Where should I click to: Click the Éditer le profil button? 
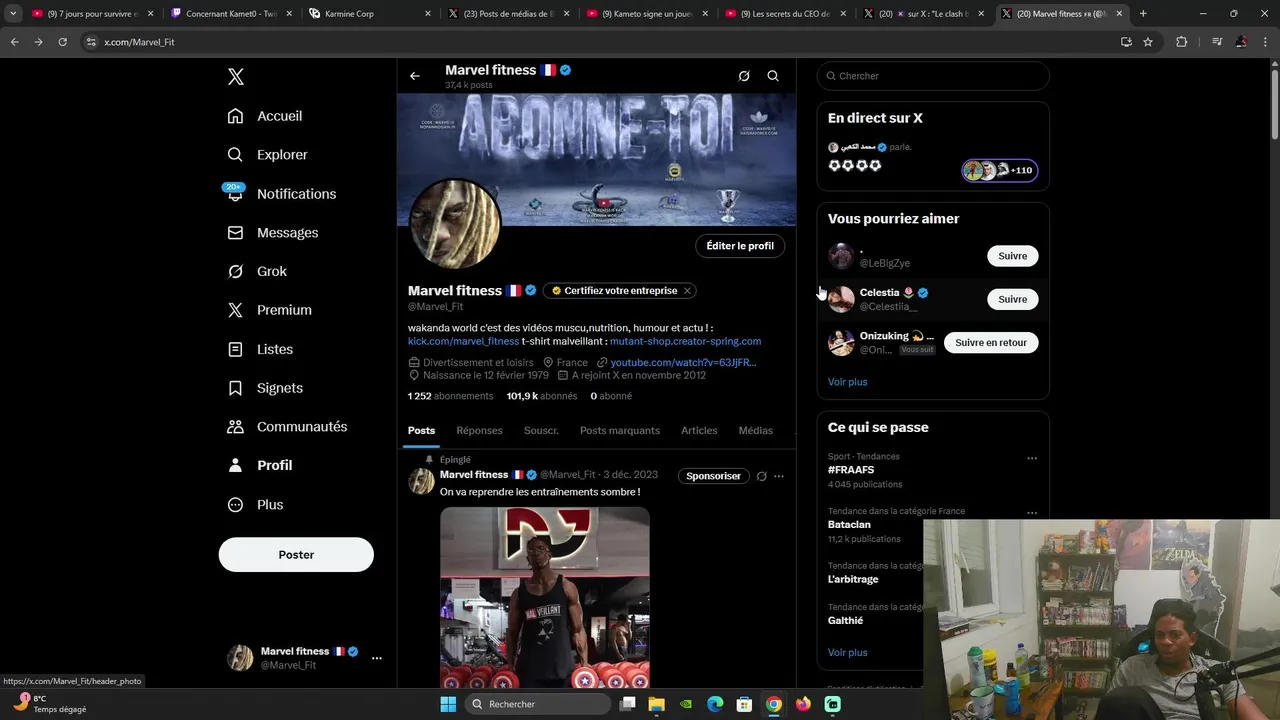point(740,246)
